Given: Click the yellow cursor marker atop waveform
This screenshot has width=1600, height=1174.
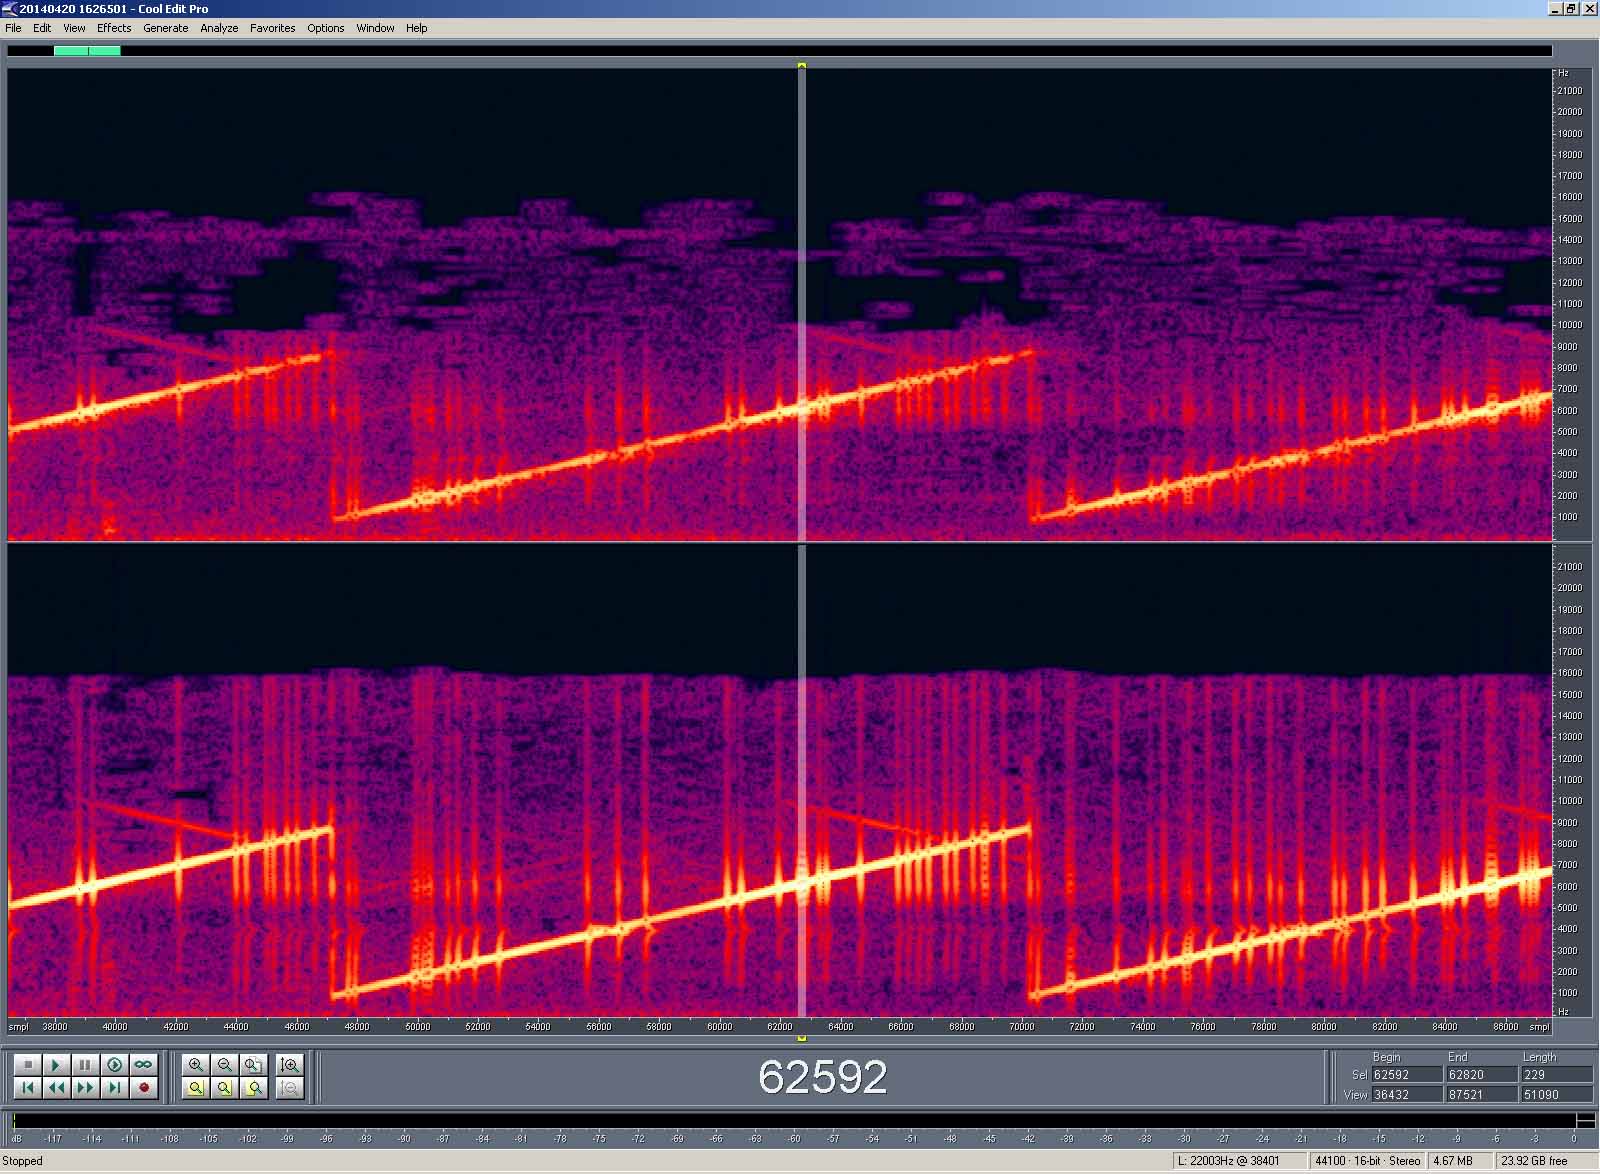Looking at the screenshot, I should pos(802,66).
